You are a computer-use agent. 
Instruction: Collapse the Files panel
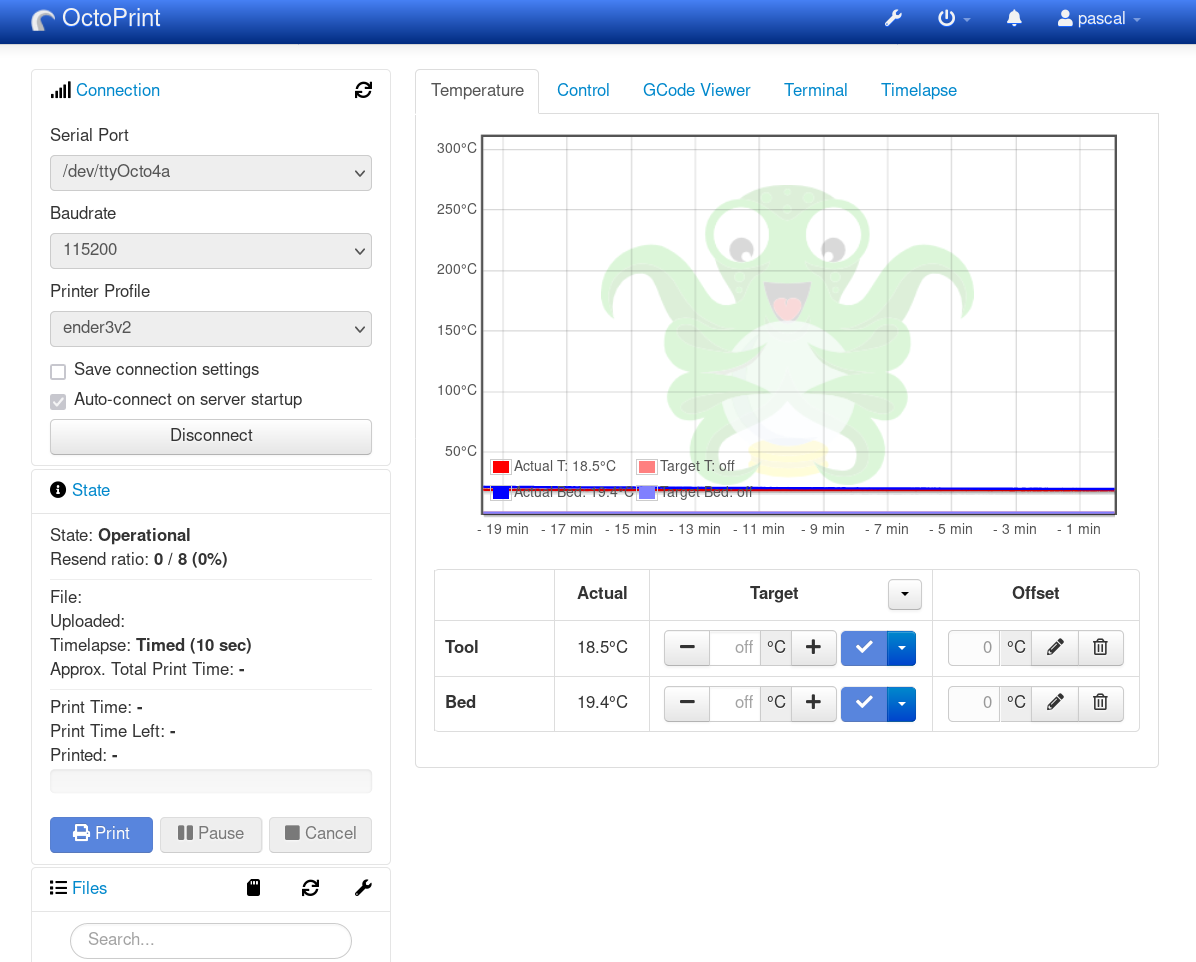pos(89,888)
